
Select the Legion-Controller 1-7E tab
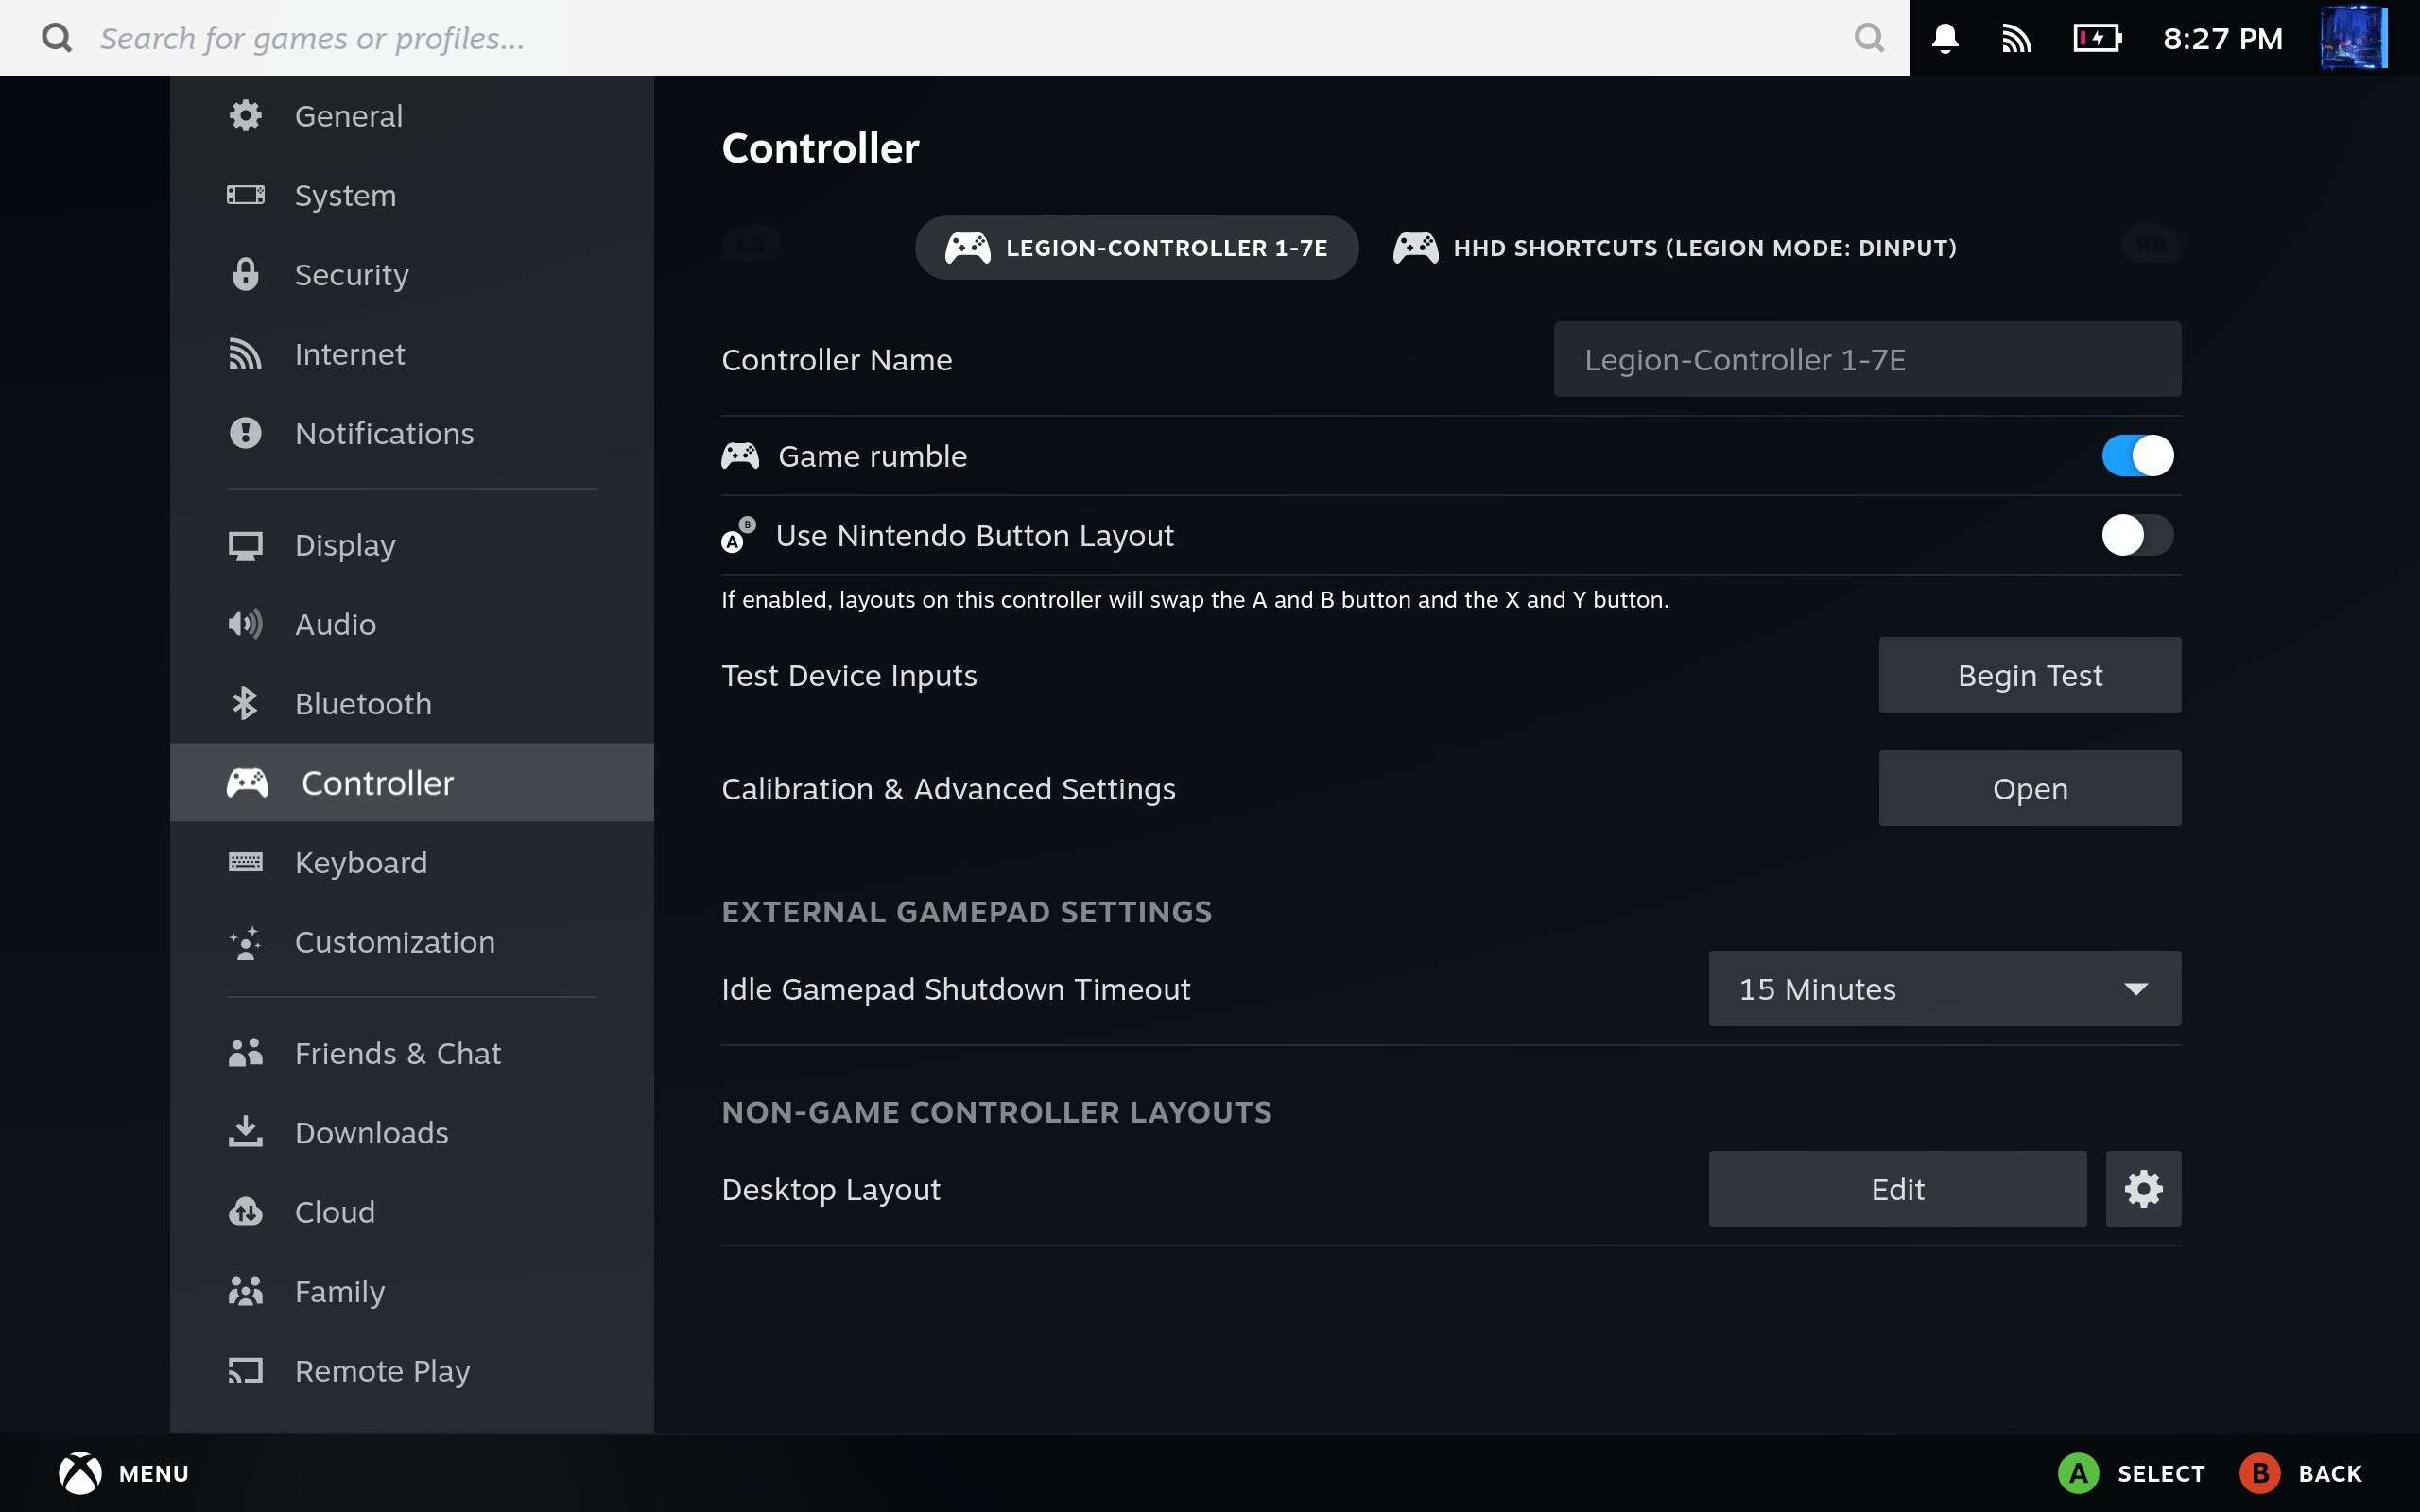[1136, 247]
